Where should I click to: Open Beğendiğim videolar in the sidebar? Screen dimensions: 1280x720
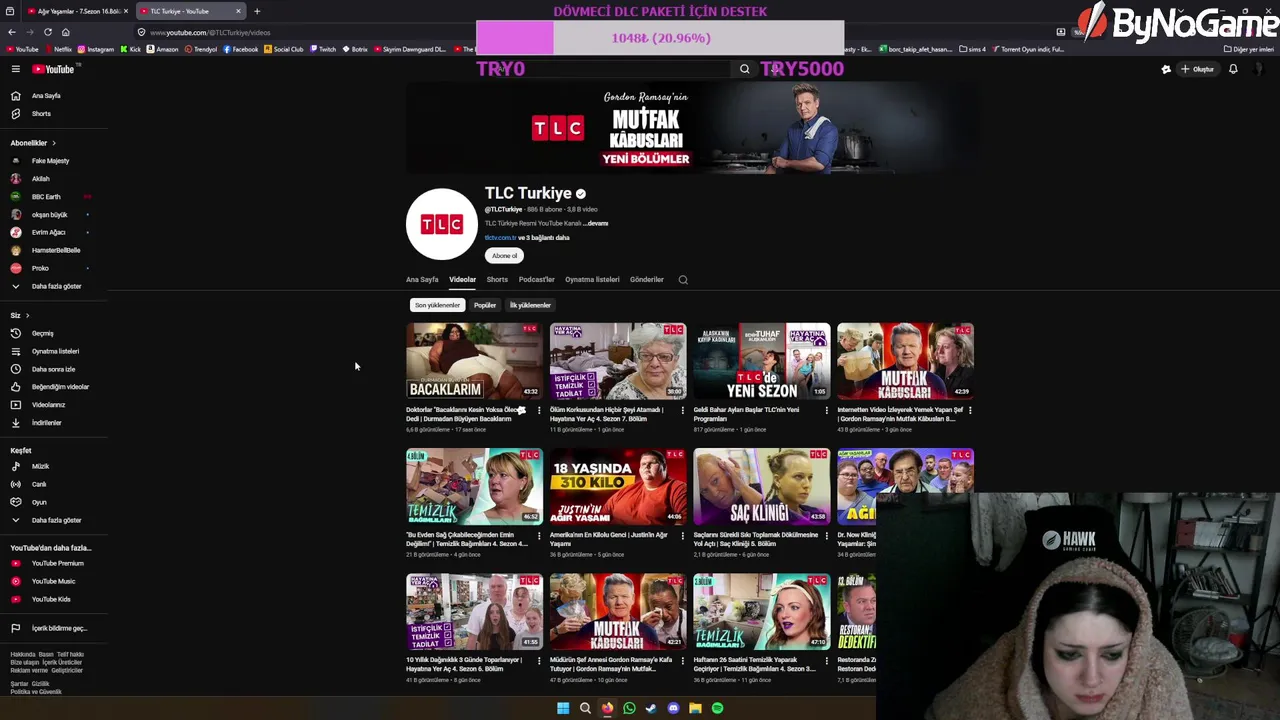coord(60,387)
